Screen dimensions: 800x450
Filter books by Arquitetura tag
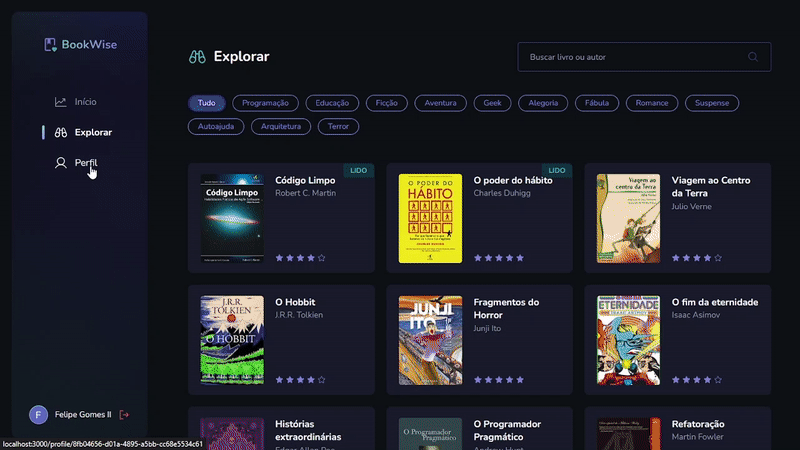click(x=281, y=127)
